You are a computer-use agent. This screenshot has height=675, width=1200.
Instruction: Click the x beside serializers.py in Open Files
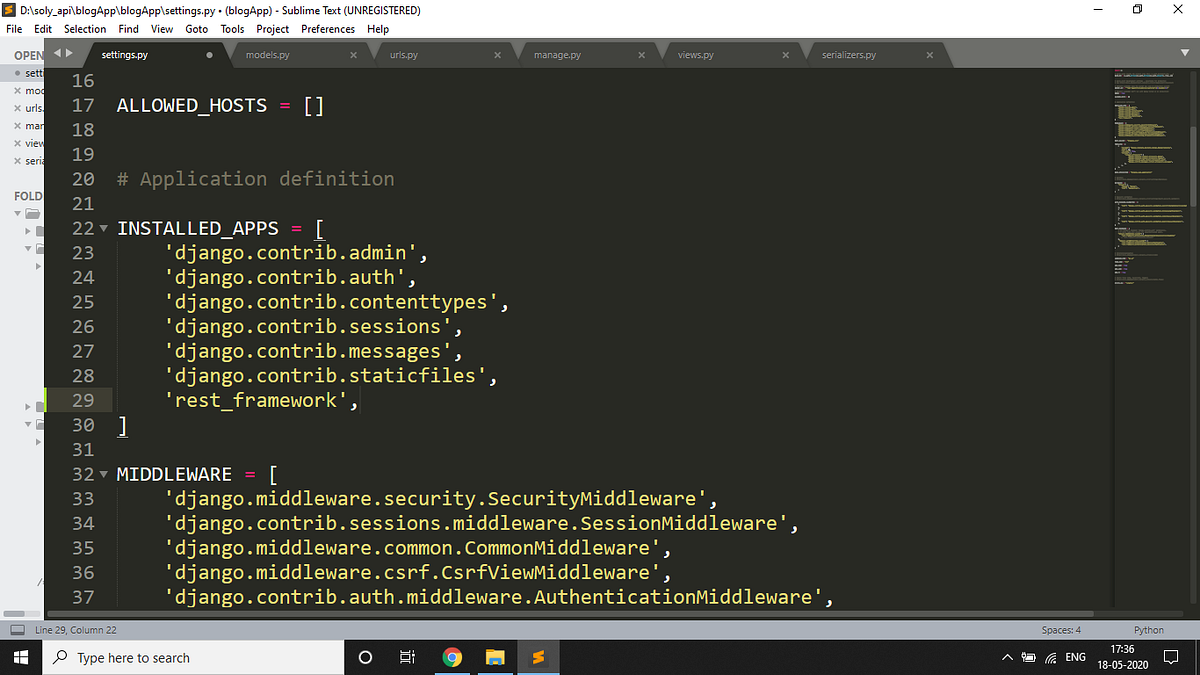pos(18,160)
